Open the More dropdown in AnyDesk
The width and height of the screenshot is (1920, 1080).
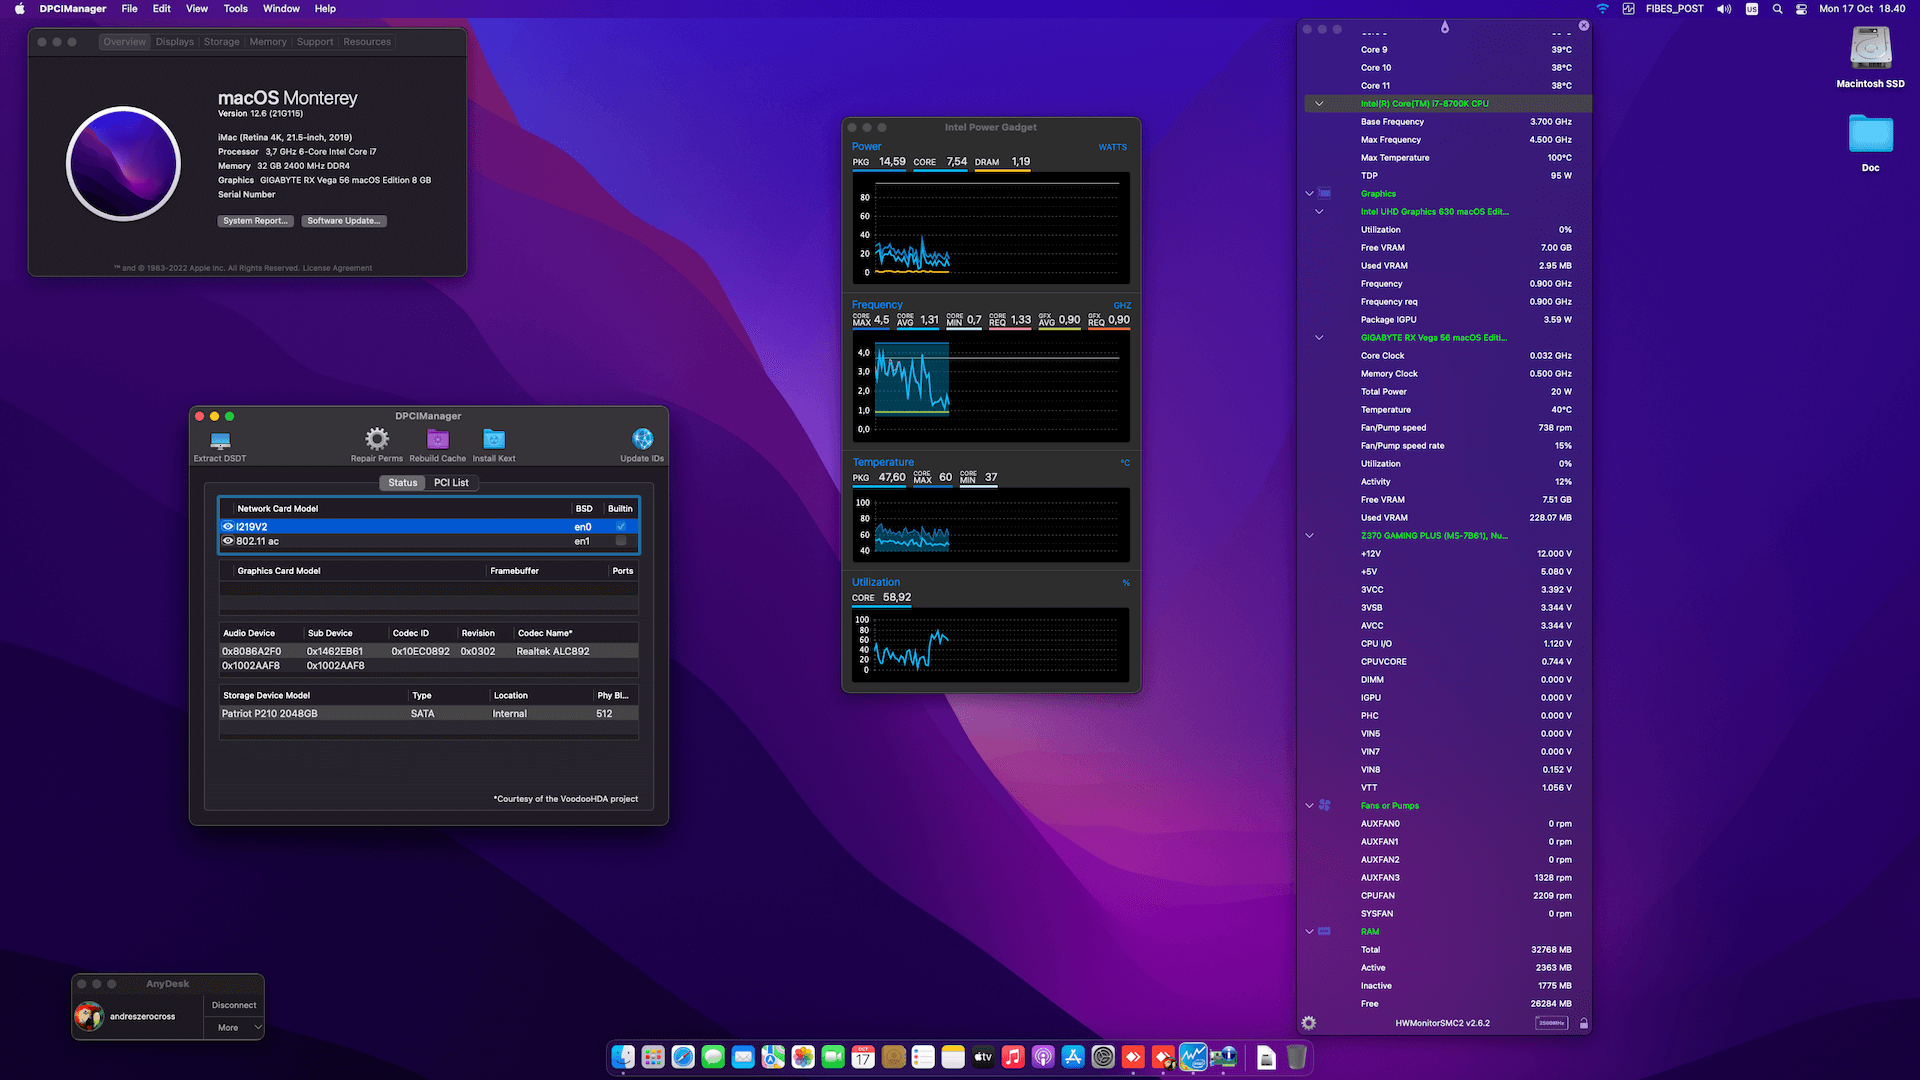pyautogui.click(x=234, y=1028)
